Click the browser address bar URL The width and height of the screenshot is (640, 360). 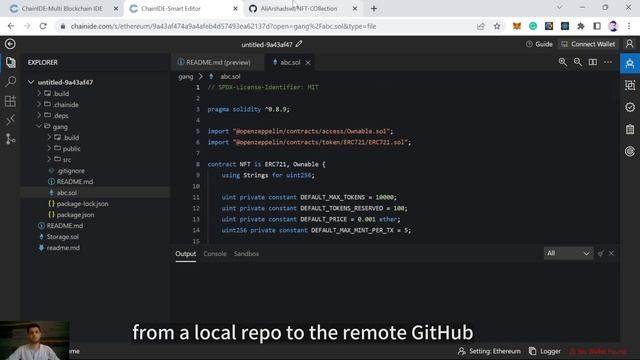pyautogui.click(x=223, y=26)
